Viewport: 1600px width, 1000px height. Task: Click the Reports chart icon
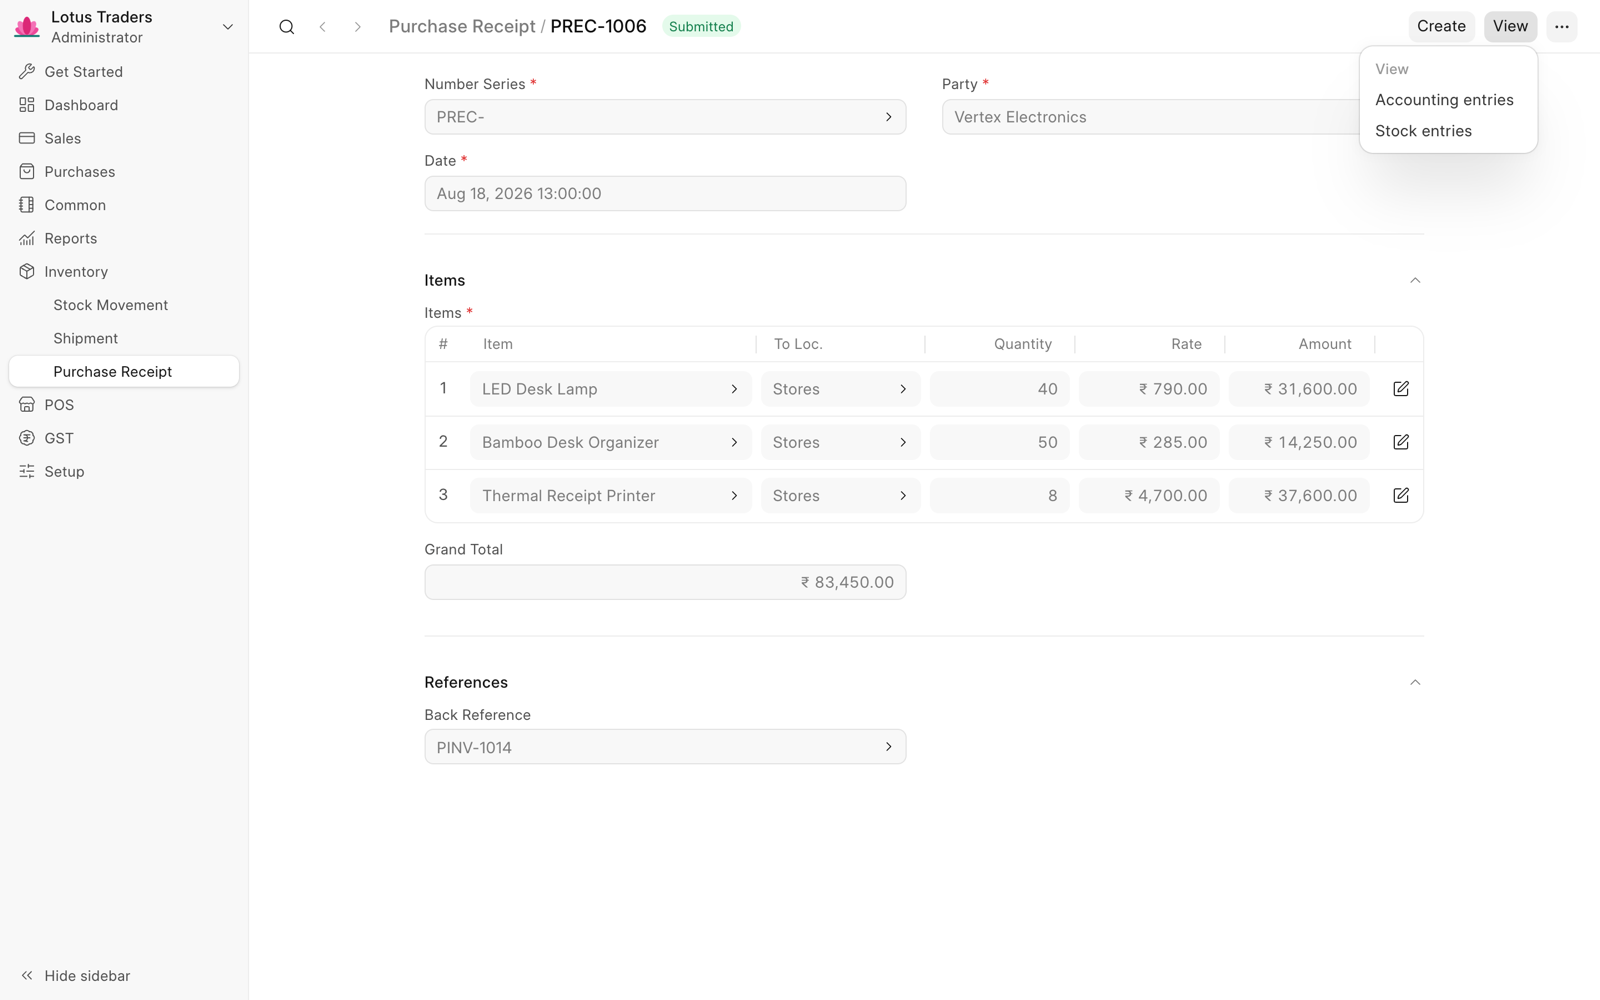(x=27, y=238)
